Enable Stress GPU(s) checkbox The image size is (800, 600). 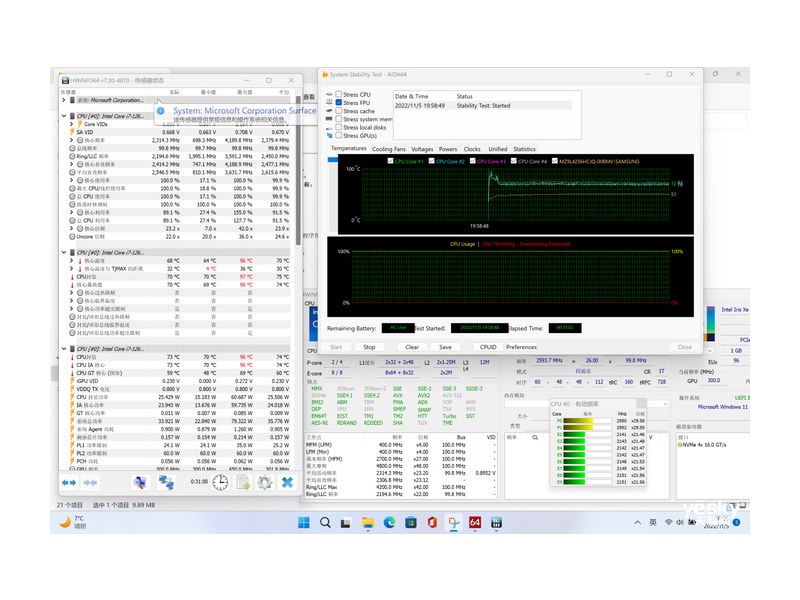click(x=339, y=135)
